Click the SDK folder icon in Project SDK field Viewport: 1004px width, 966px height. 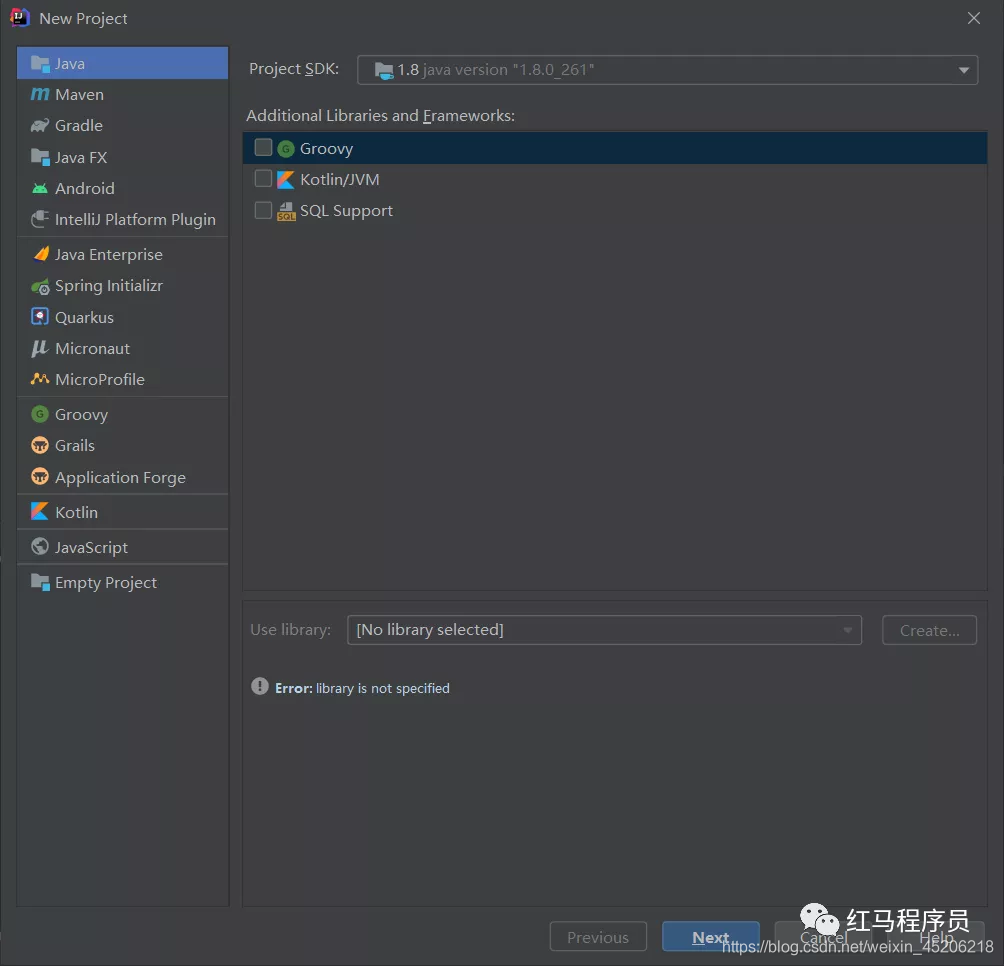[384, 70]
